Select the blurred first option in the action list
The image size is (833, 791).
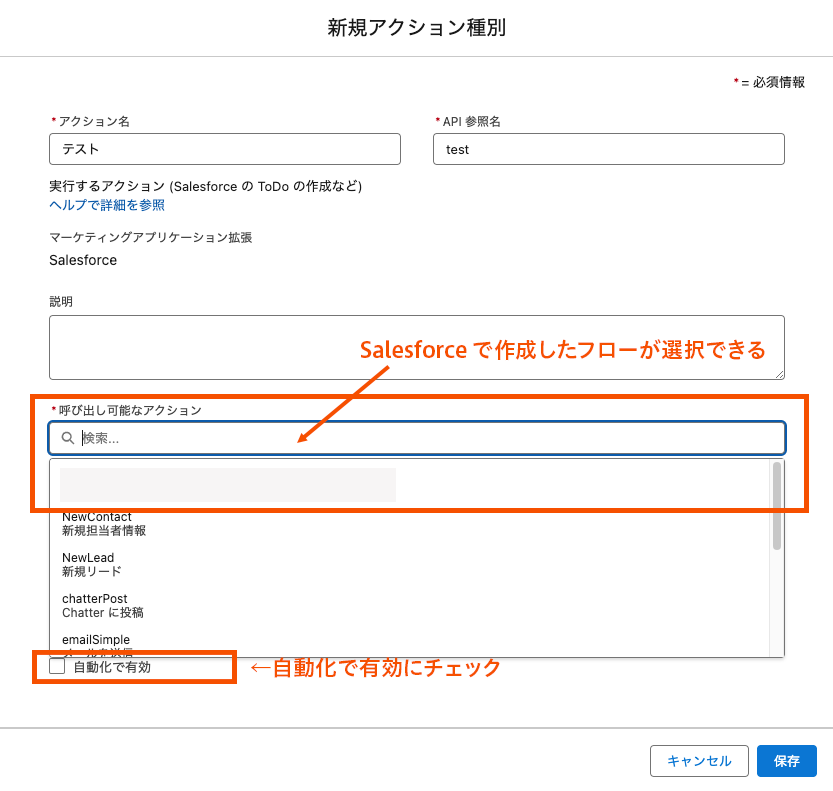228,484
